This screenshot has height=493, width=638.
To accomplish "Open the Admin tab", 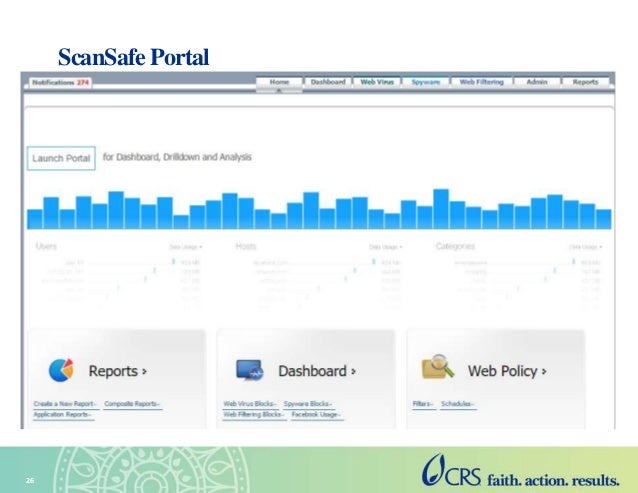I will click(x=537, y=82).
